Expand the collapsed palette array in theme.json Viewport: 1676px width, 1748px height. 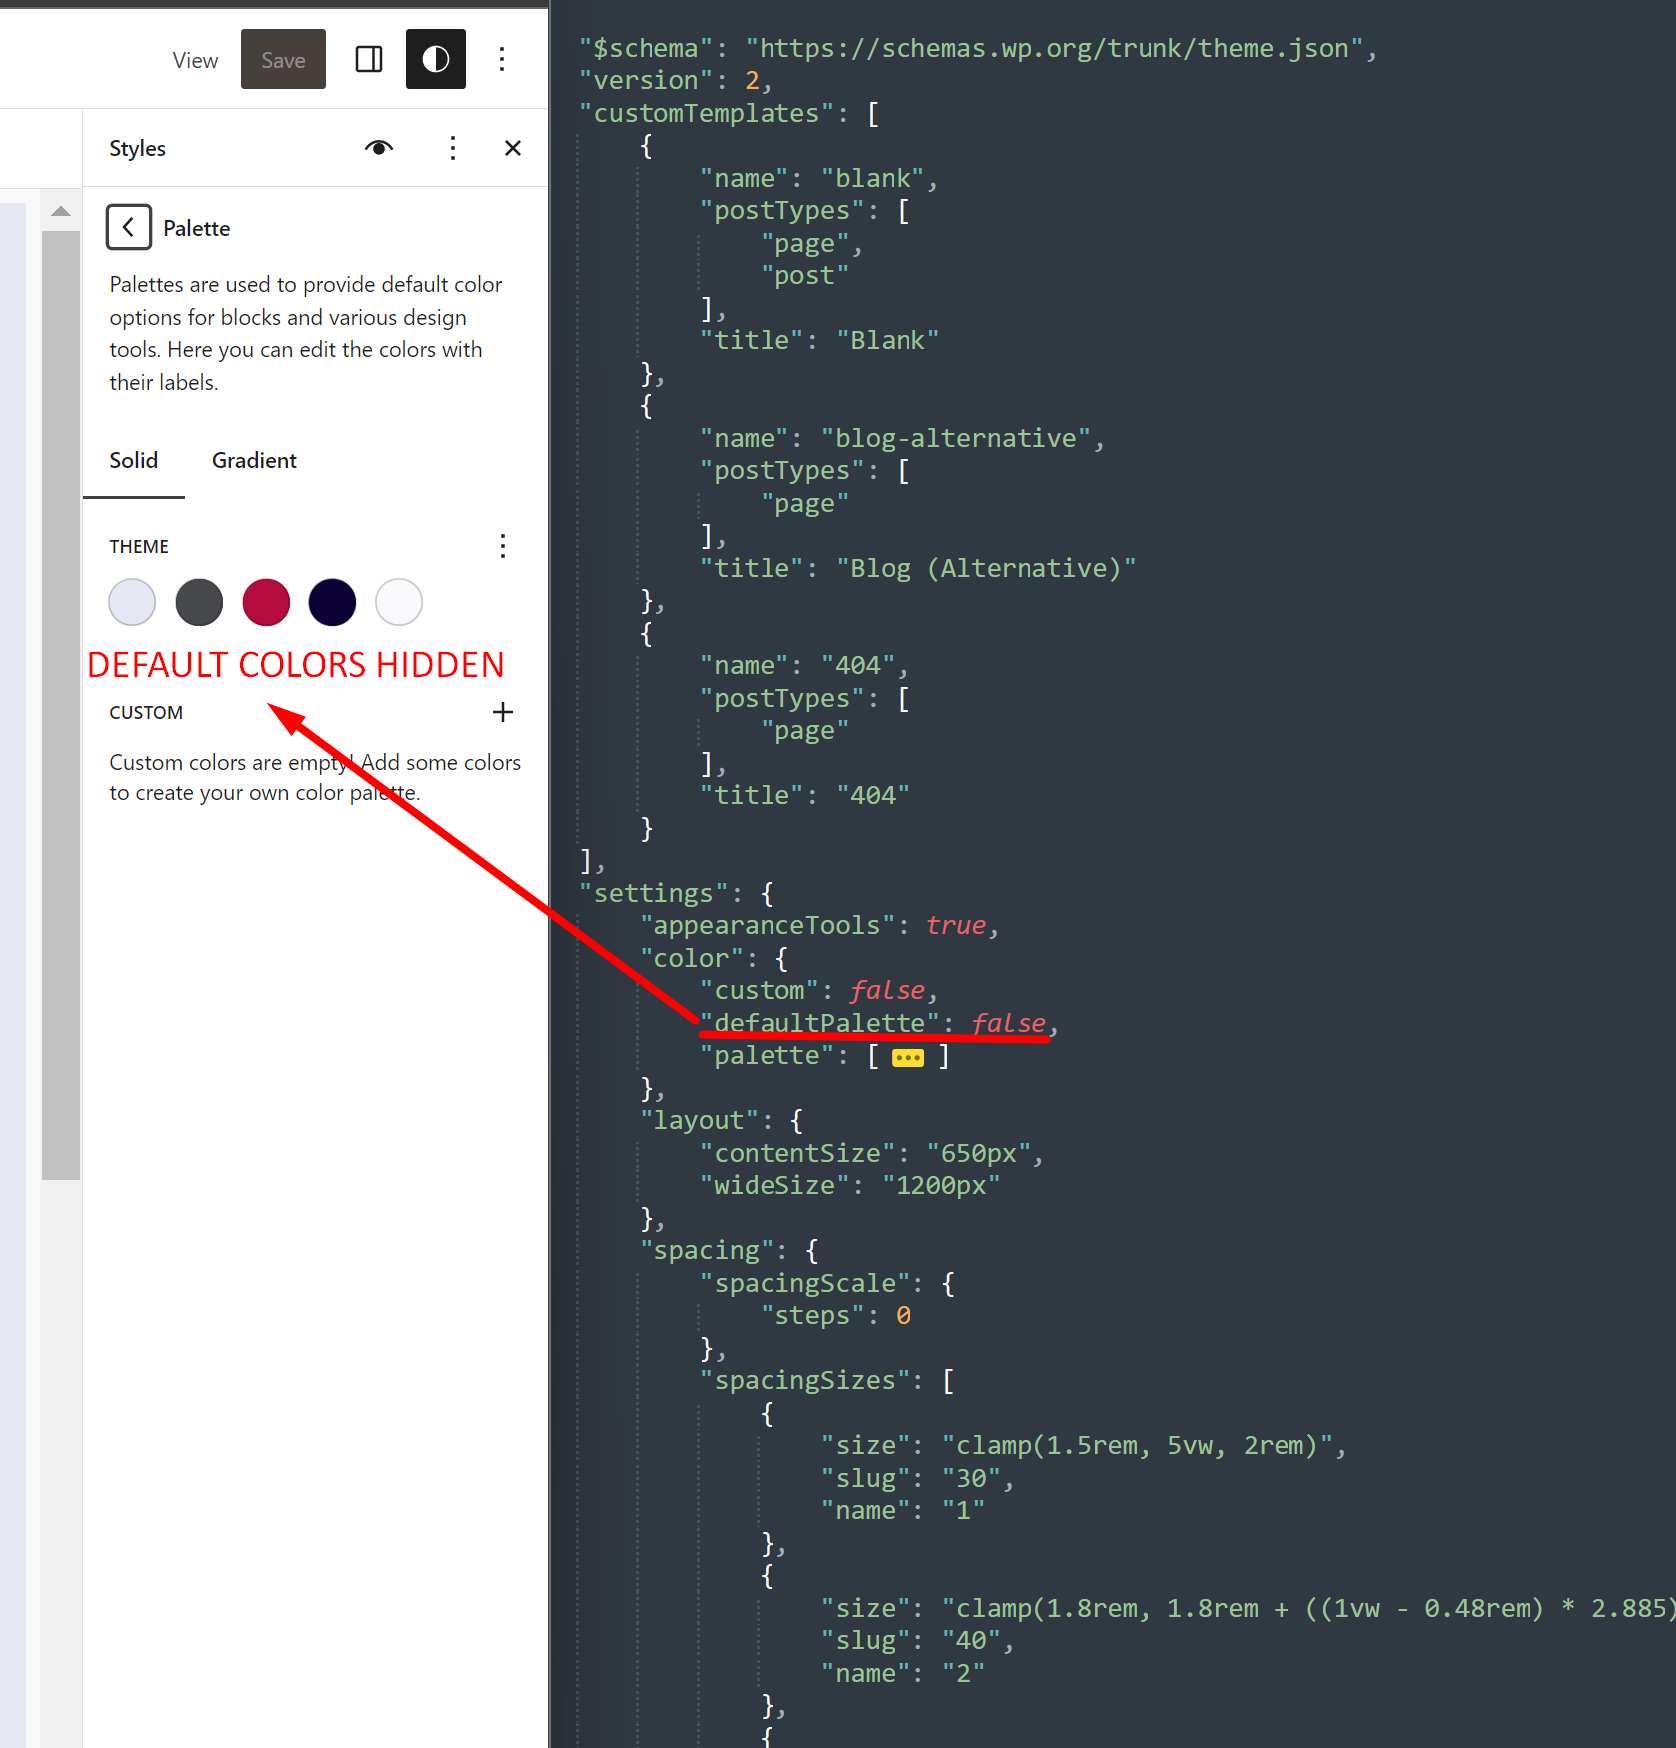pos(906,1056)
